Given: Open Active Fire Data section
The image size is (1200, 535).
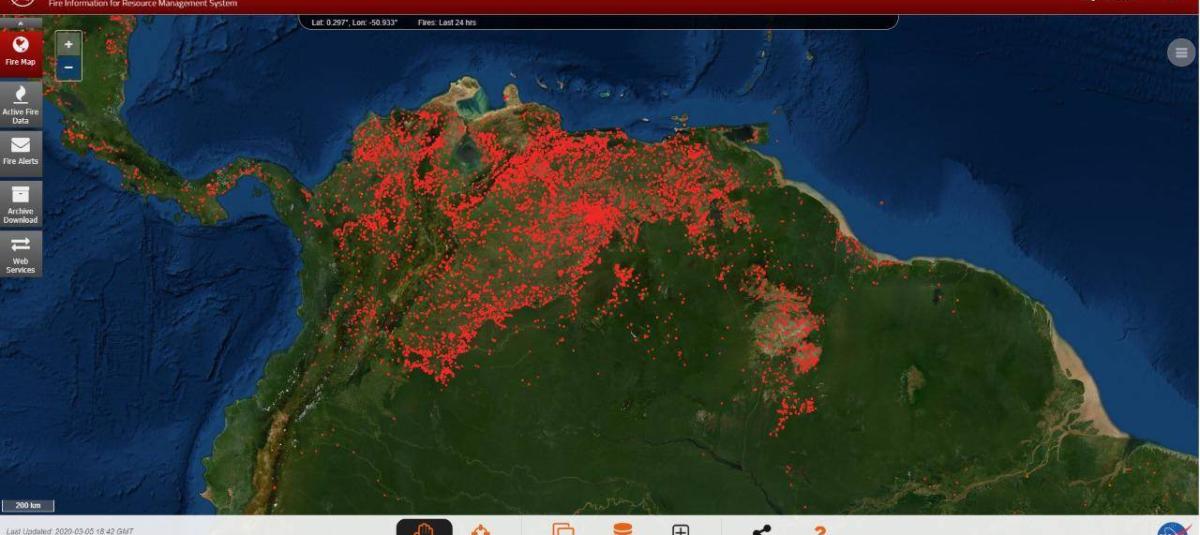Looking at the screenshot, I should (21, 105).
